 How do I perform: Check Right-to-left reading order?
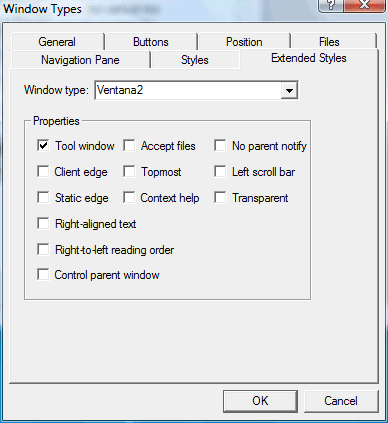(x=43, y=250)
